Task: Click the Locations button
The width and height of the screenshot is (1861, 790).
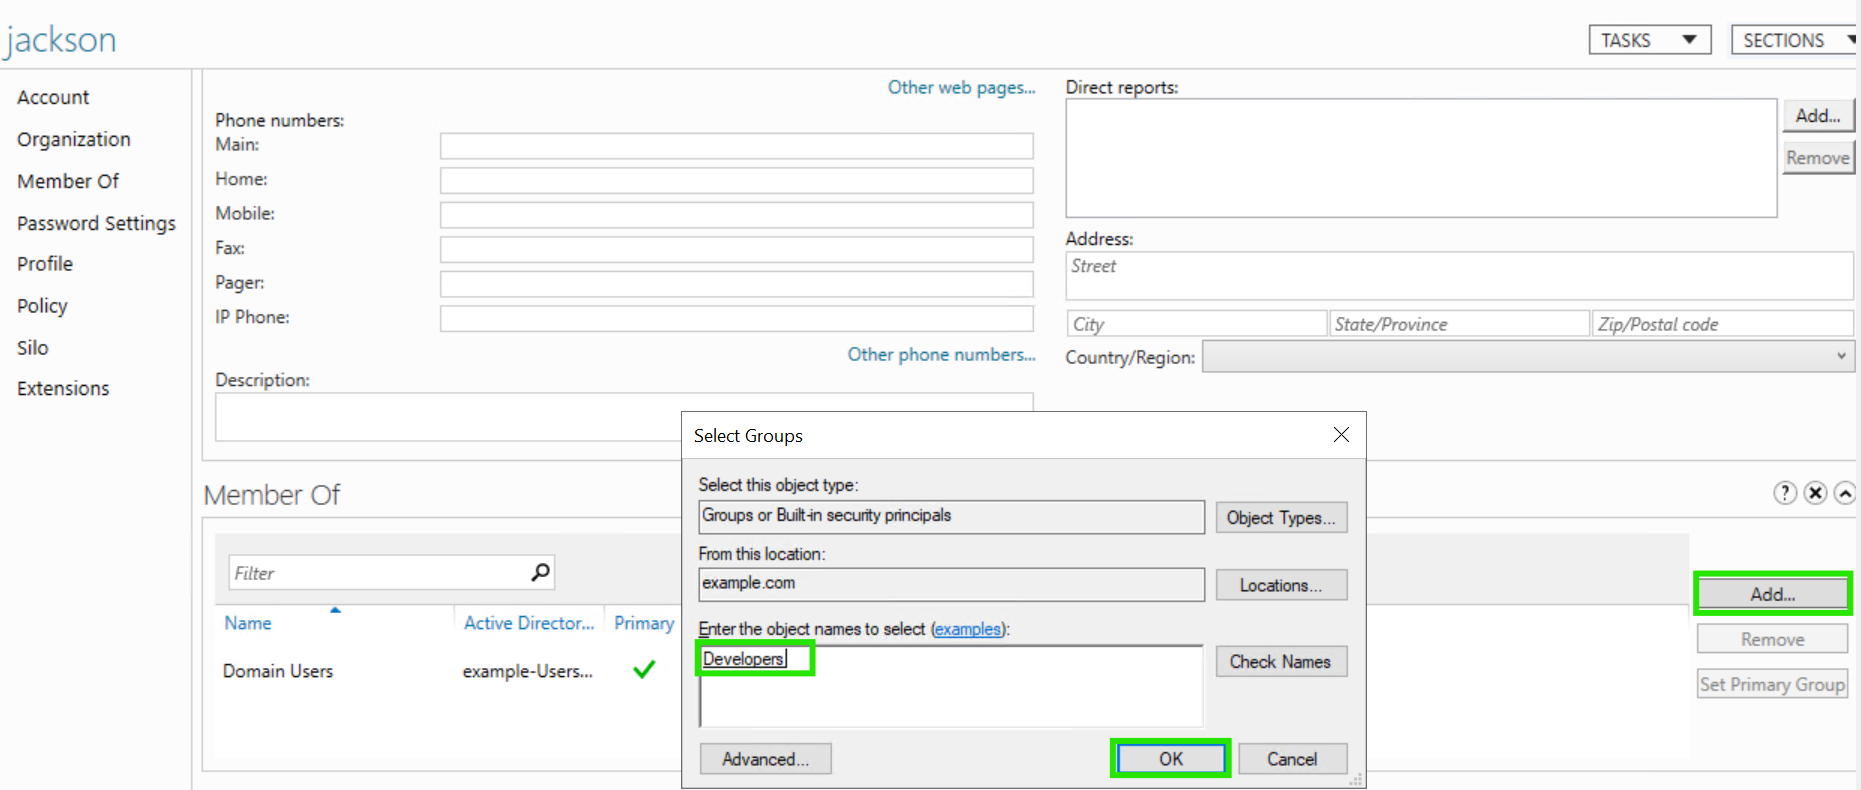Action: (1280, 586)
